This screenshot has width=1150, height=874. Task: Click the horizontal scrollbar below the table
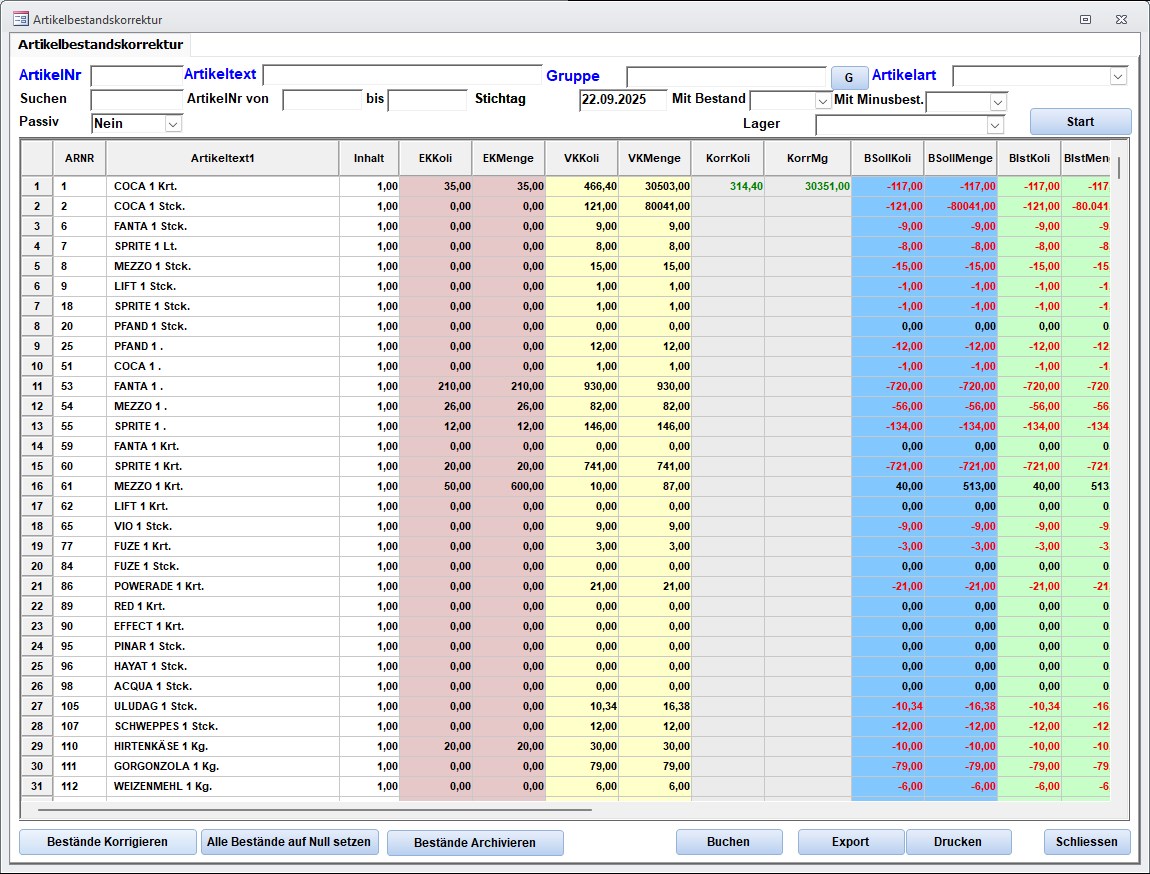coord(315,810)
